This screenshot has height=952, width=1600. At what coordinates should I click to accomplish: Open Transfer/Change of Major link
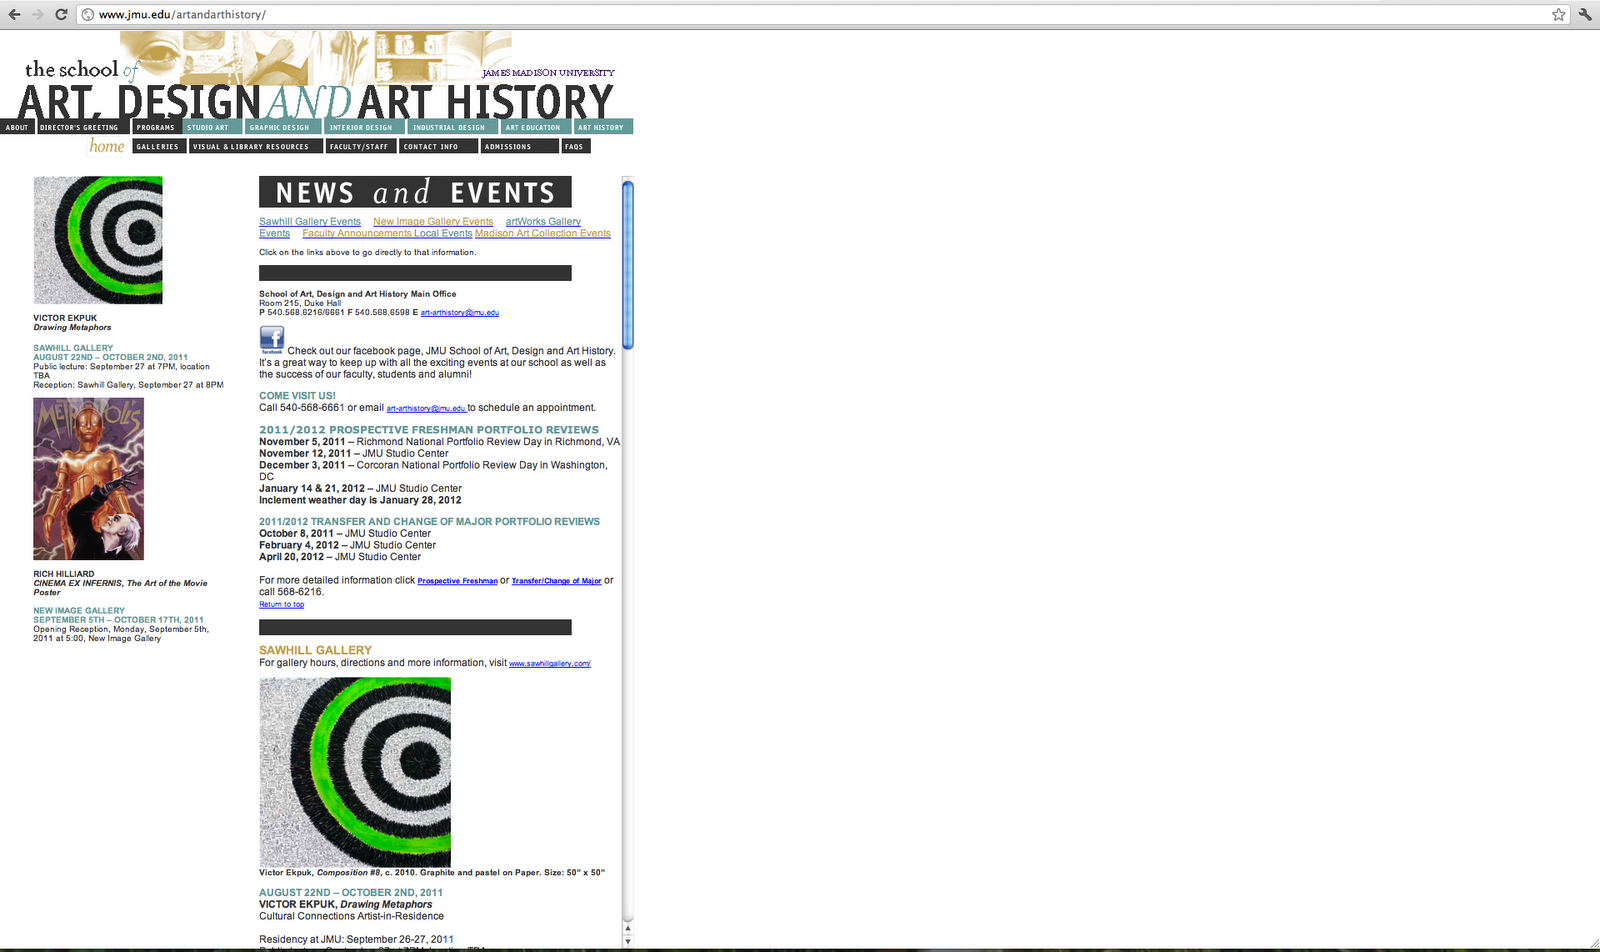556,581
